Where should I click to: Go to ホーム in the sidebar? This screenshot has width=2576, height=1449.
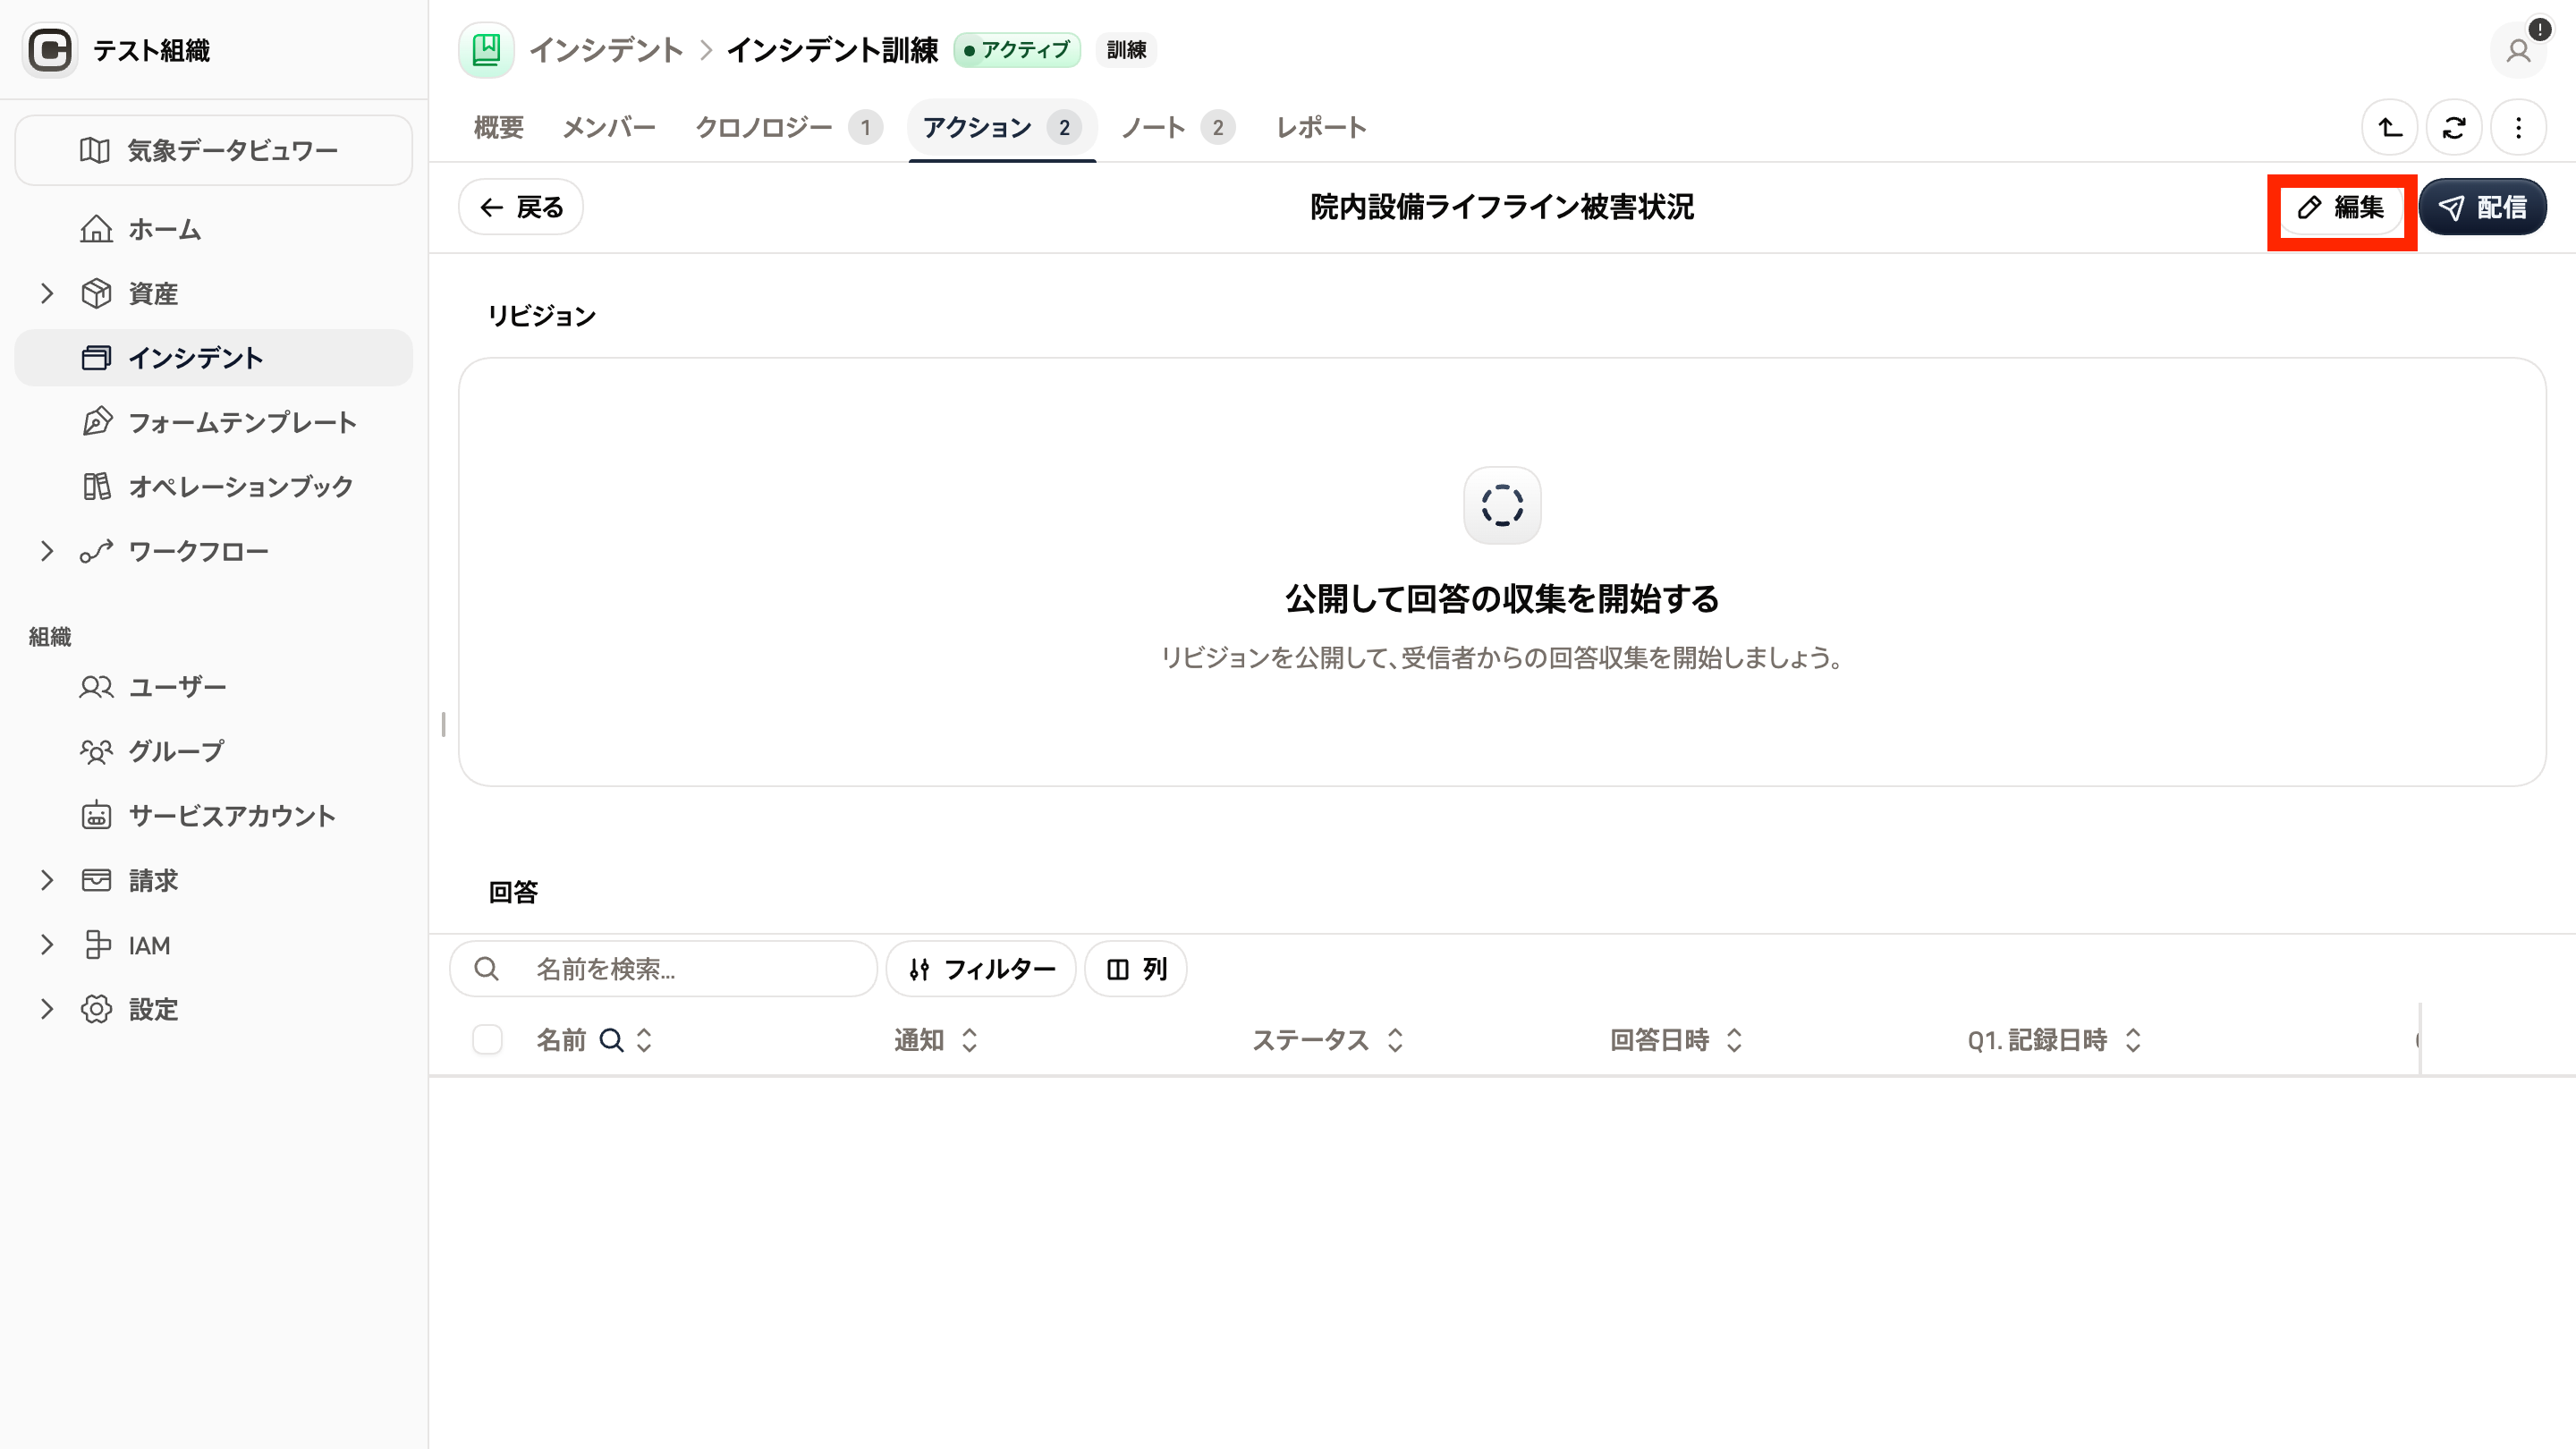coord(213,229)
